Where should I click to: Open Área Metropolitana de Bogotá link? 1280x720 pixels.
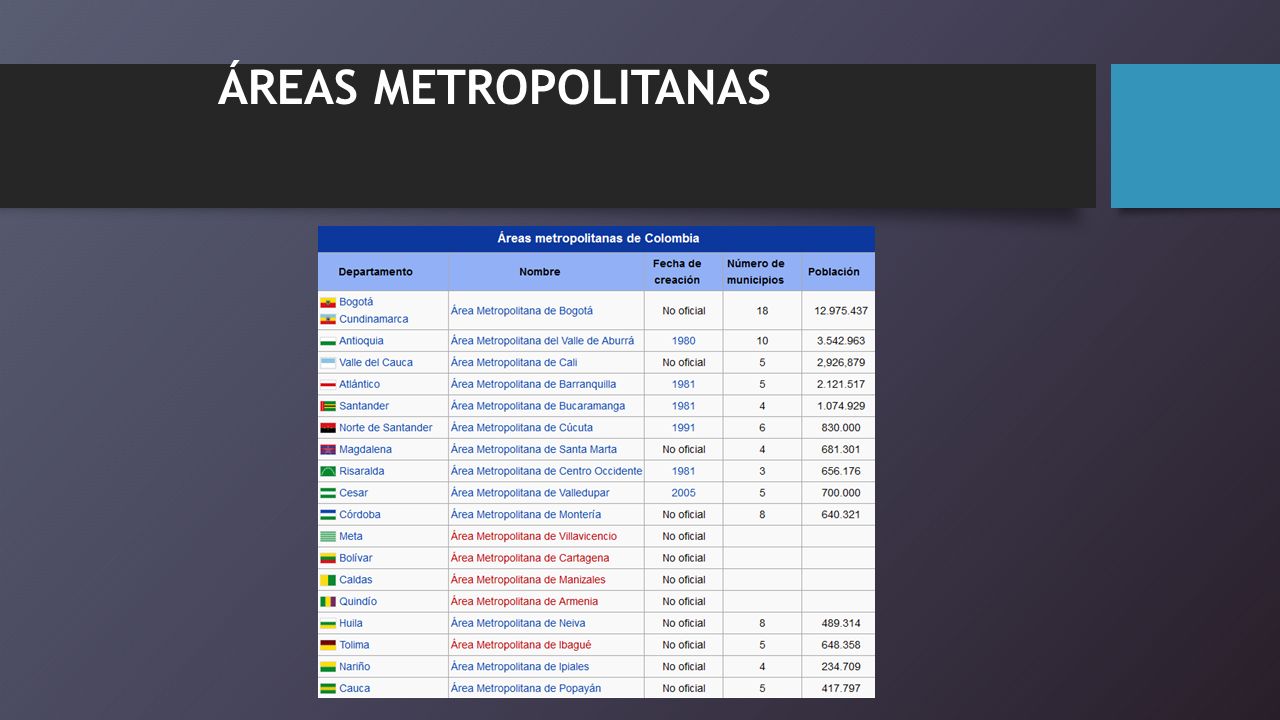click(x=522, y=311)
